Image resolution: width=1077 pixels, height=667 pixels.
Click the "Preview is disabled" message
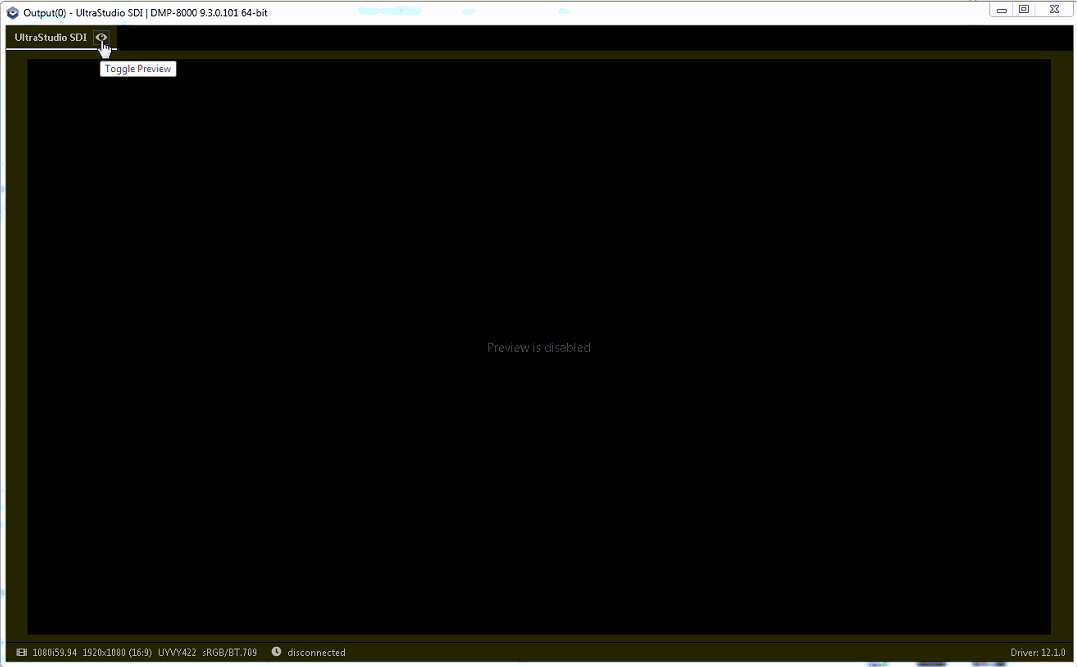538,347
